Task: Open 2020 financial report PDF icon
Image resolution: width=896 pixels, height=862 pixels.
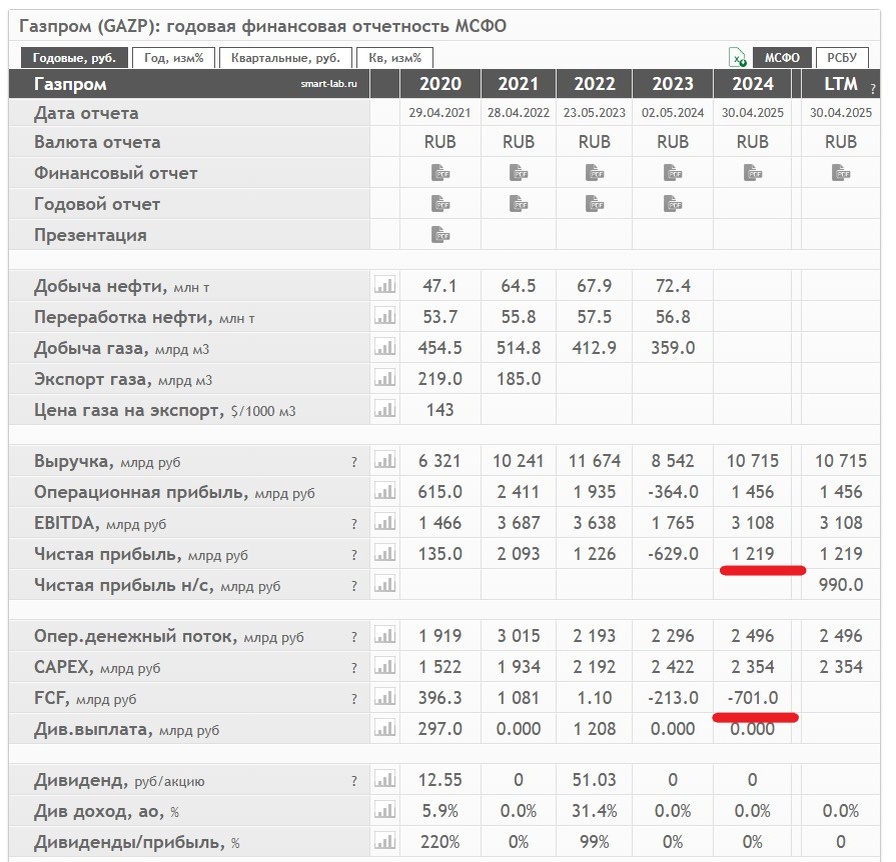Action: pyautogui.click(x=440, y=173)
